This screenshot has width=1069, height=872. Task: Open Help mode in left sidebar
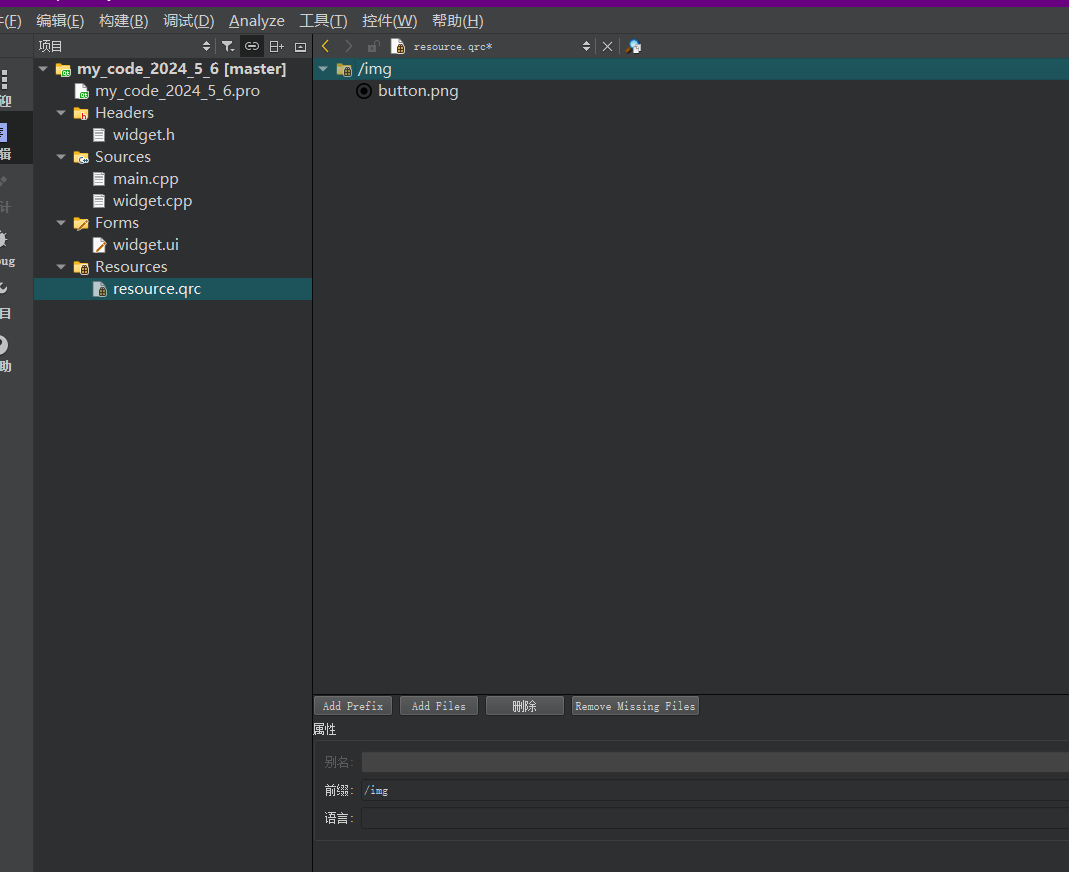point(4,352)
